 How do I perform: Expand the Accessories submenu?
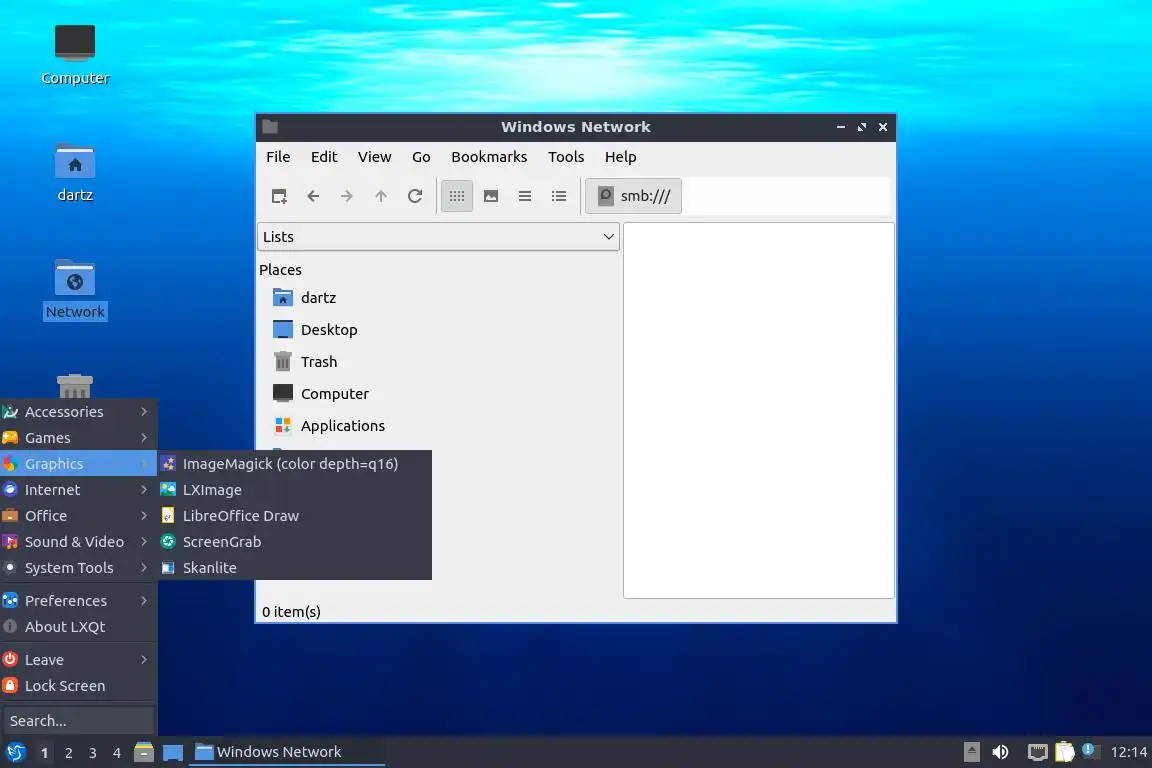click(x=79, y=412)
